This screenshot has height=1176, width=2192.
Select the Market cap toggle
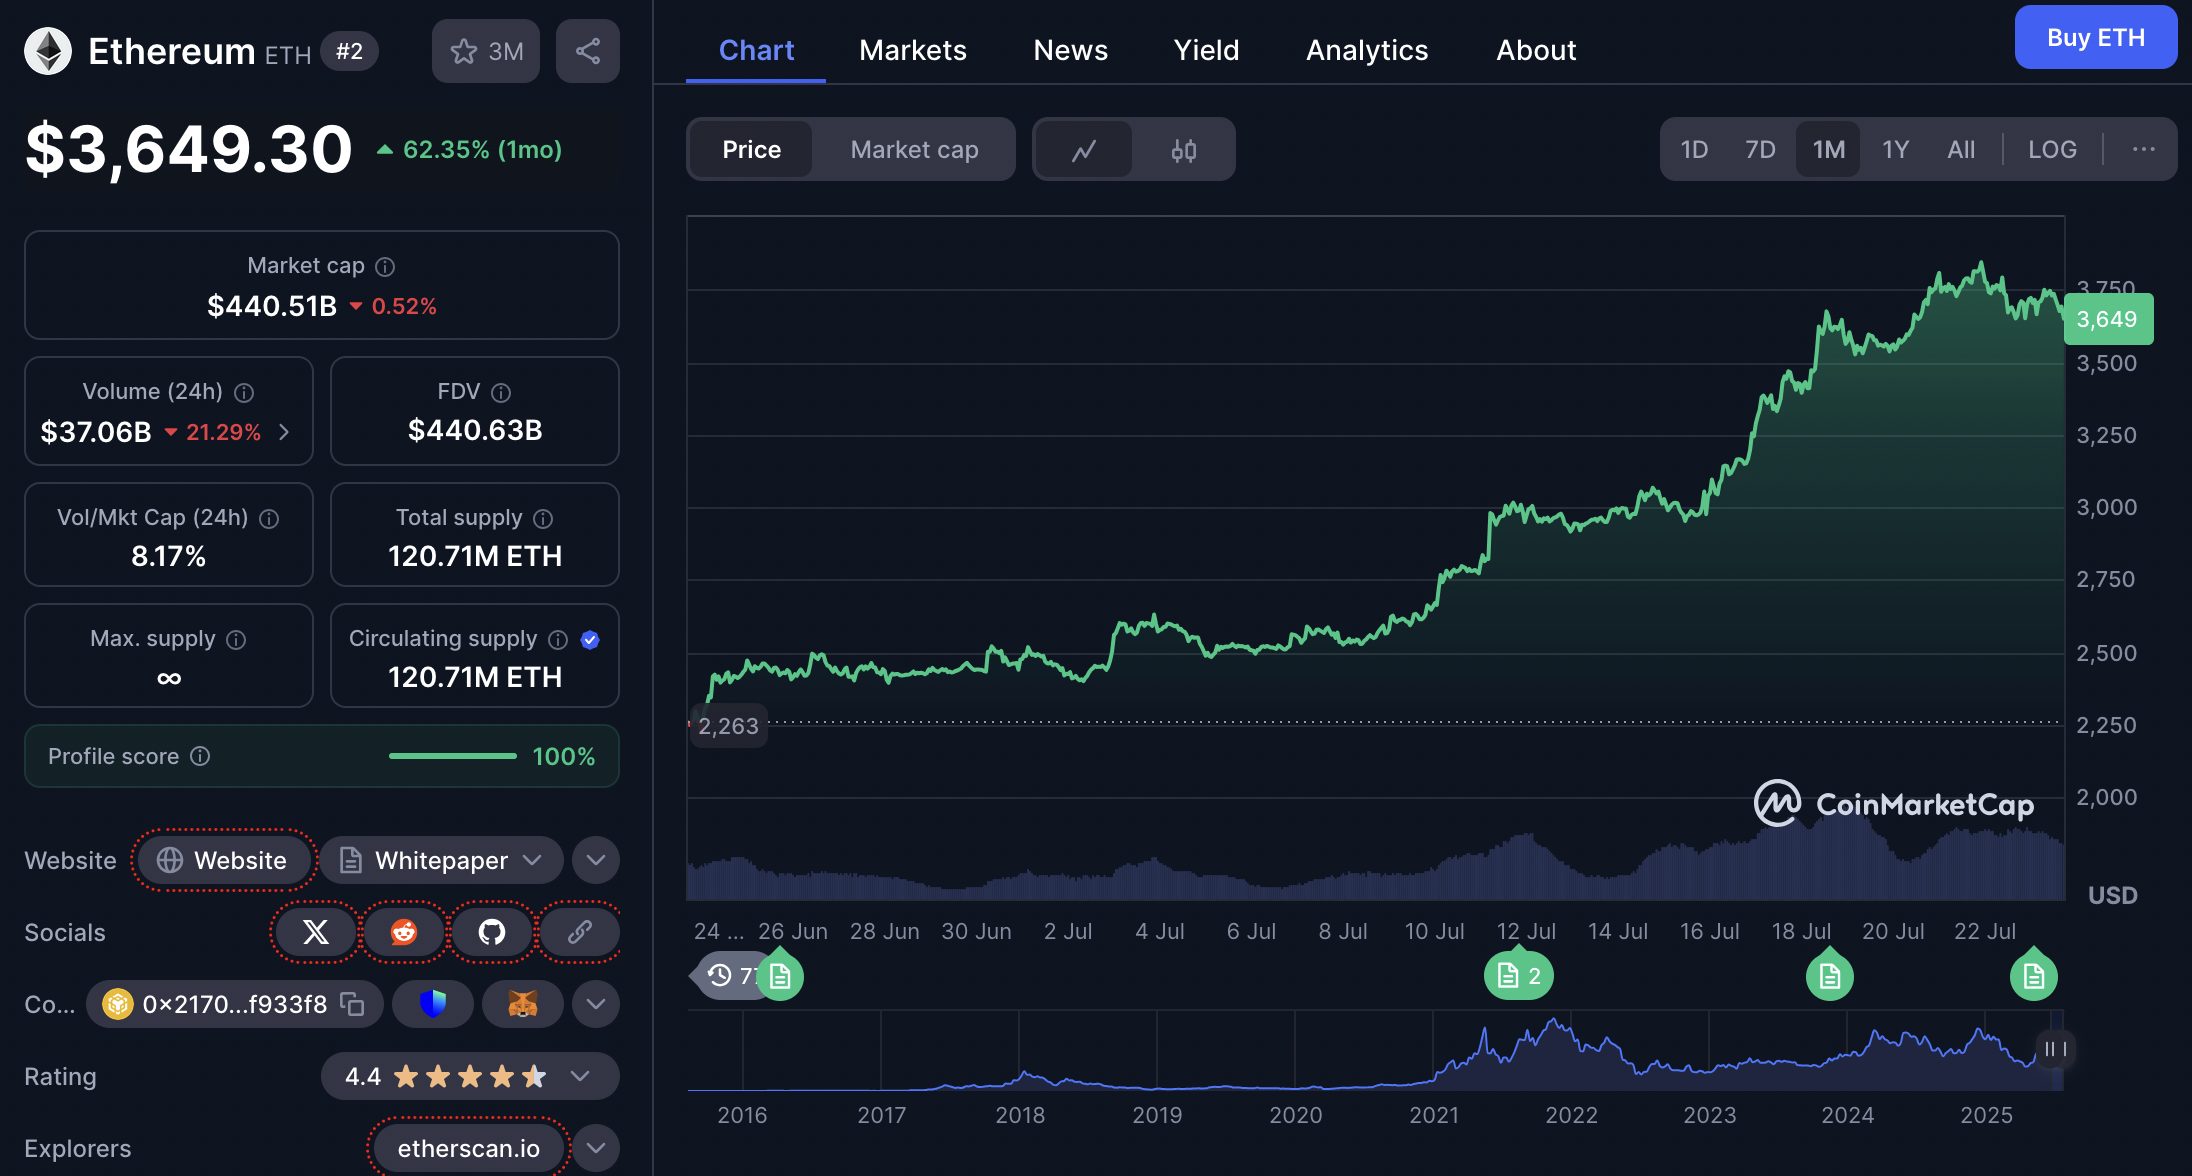click(914, 150)
